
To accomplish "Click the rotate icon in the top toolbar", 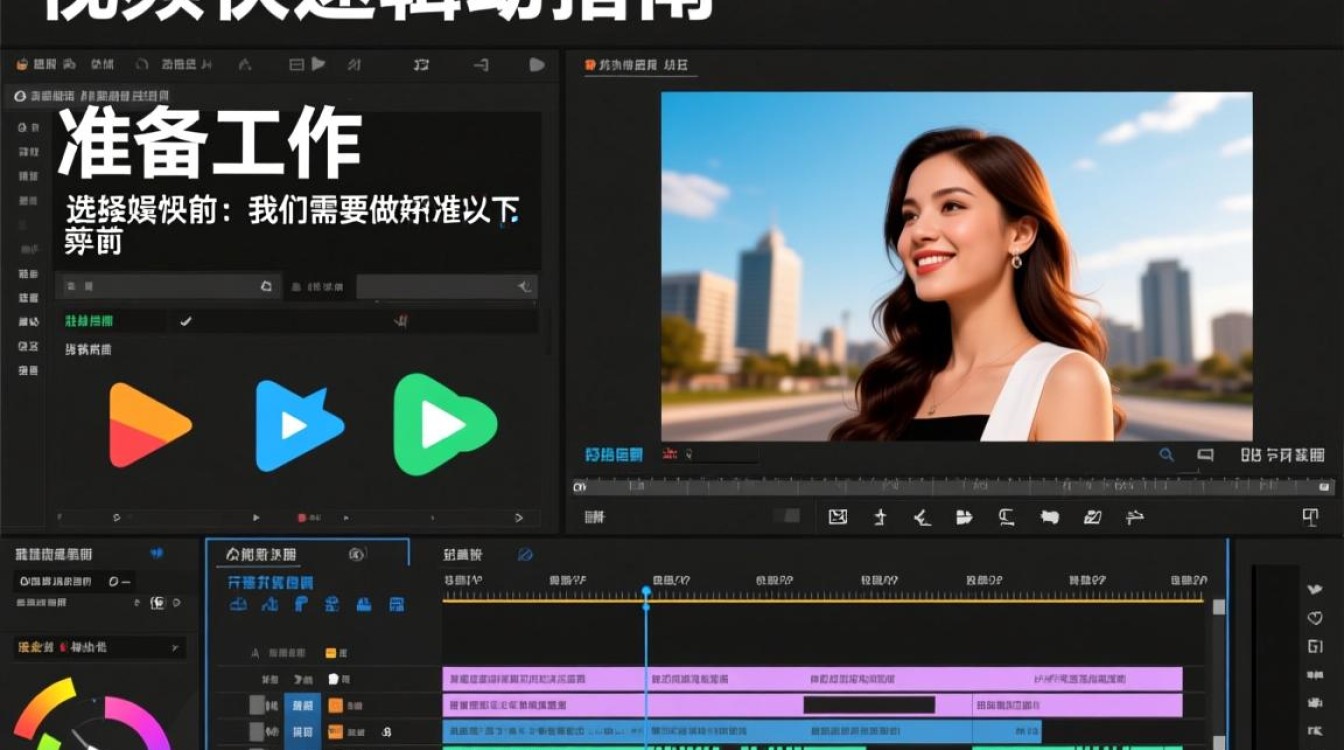I will pyautogui.click(x=141, y=65).
